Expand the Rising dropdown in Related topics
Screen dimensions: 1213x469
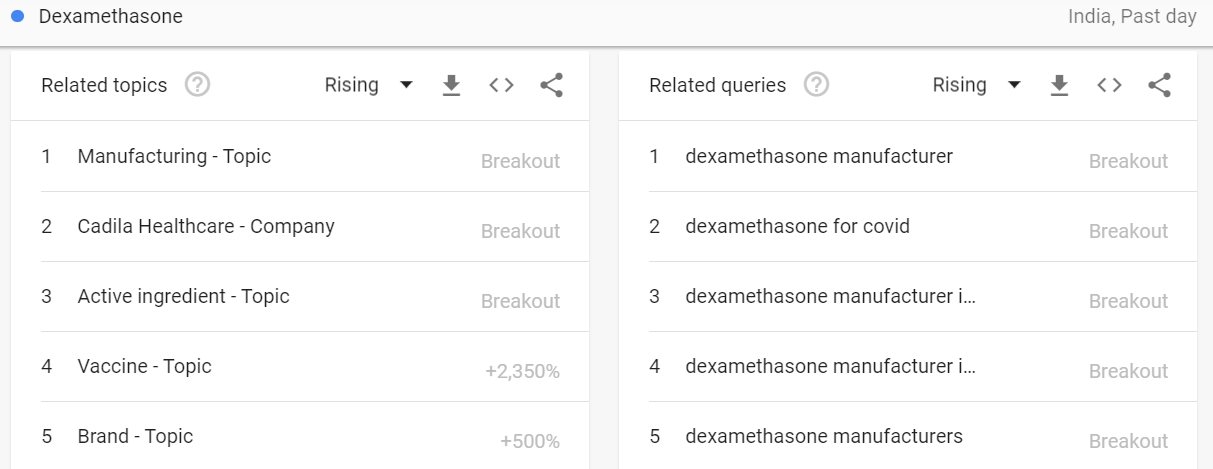pos(368,86)
